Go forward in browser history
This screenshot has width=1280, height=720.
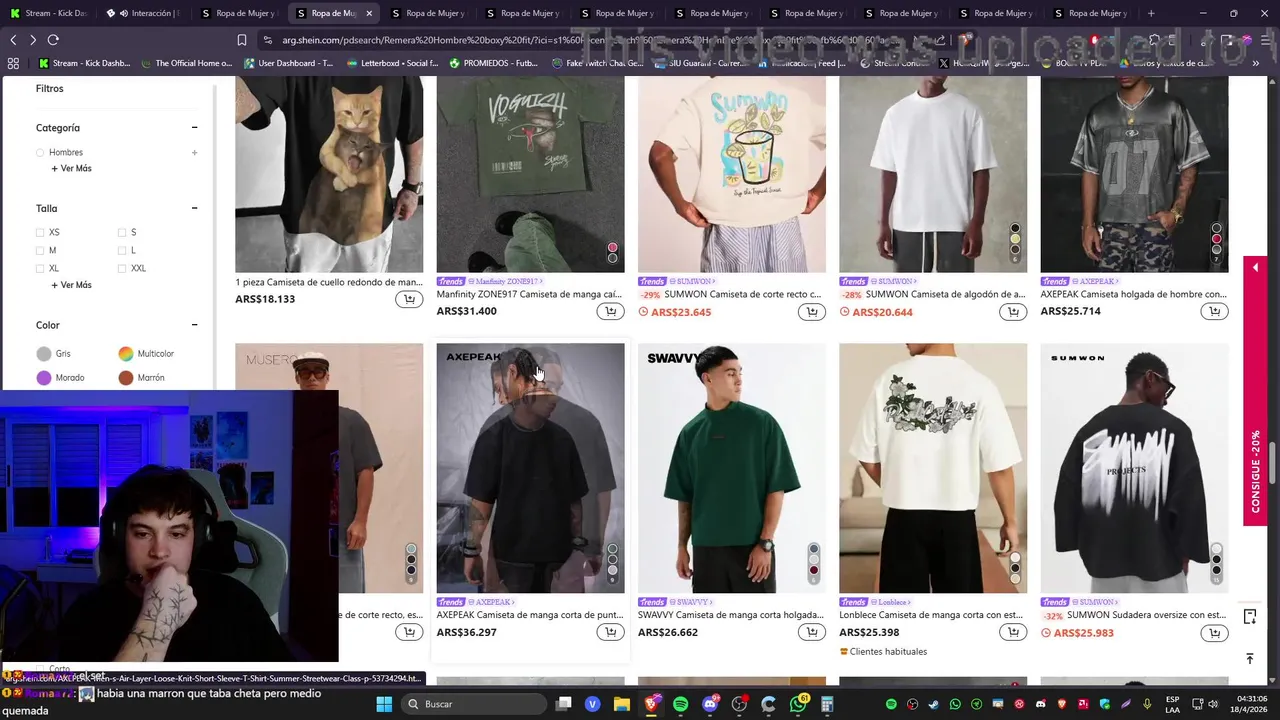click(x=33, y=40)
